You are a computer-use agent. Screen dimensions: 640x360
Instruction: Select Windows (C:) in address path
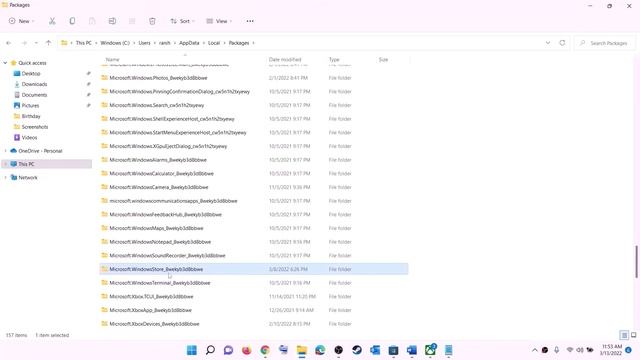tap(115, 43)
